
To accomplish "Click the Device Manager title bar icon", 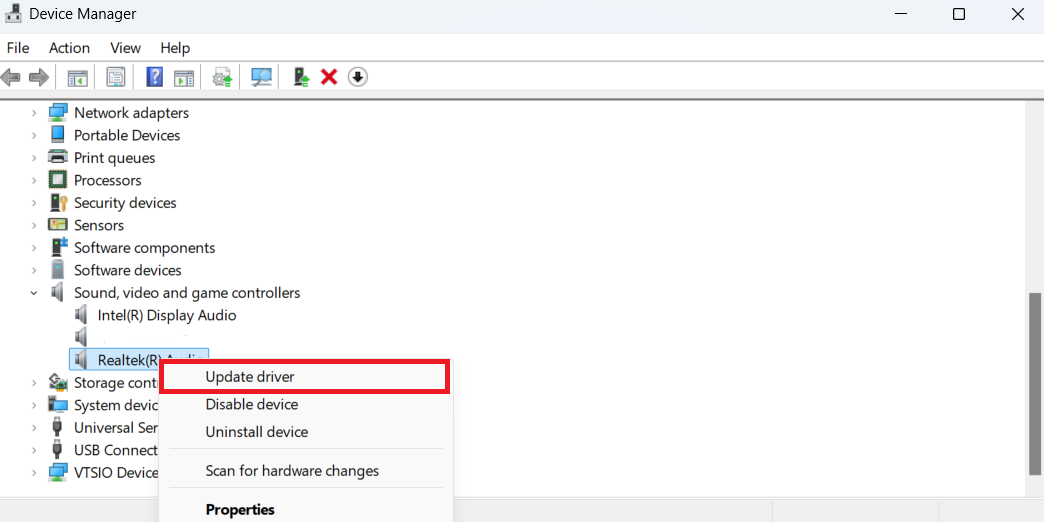I will click(13, 13).
